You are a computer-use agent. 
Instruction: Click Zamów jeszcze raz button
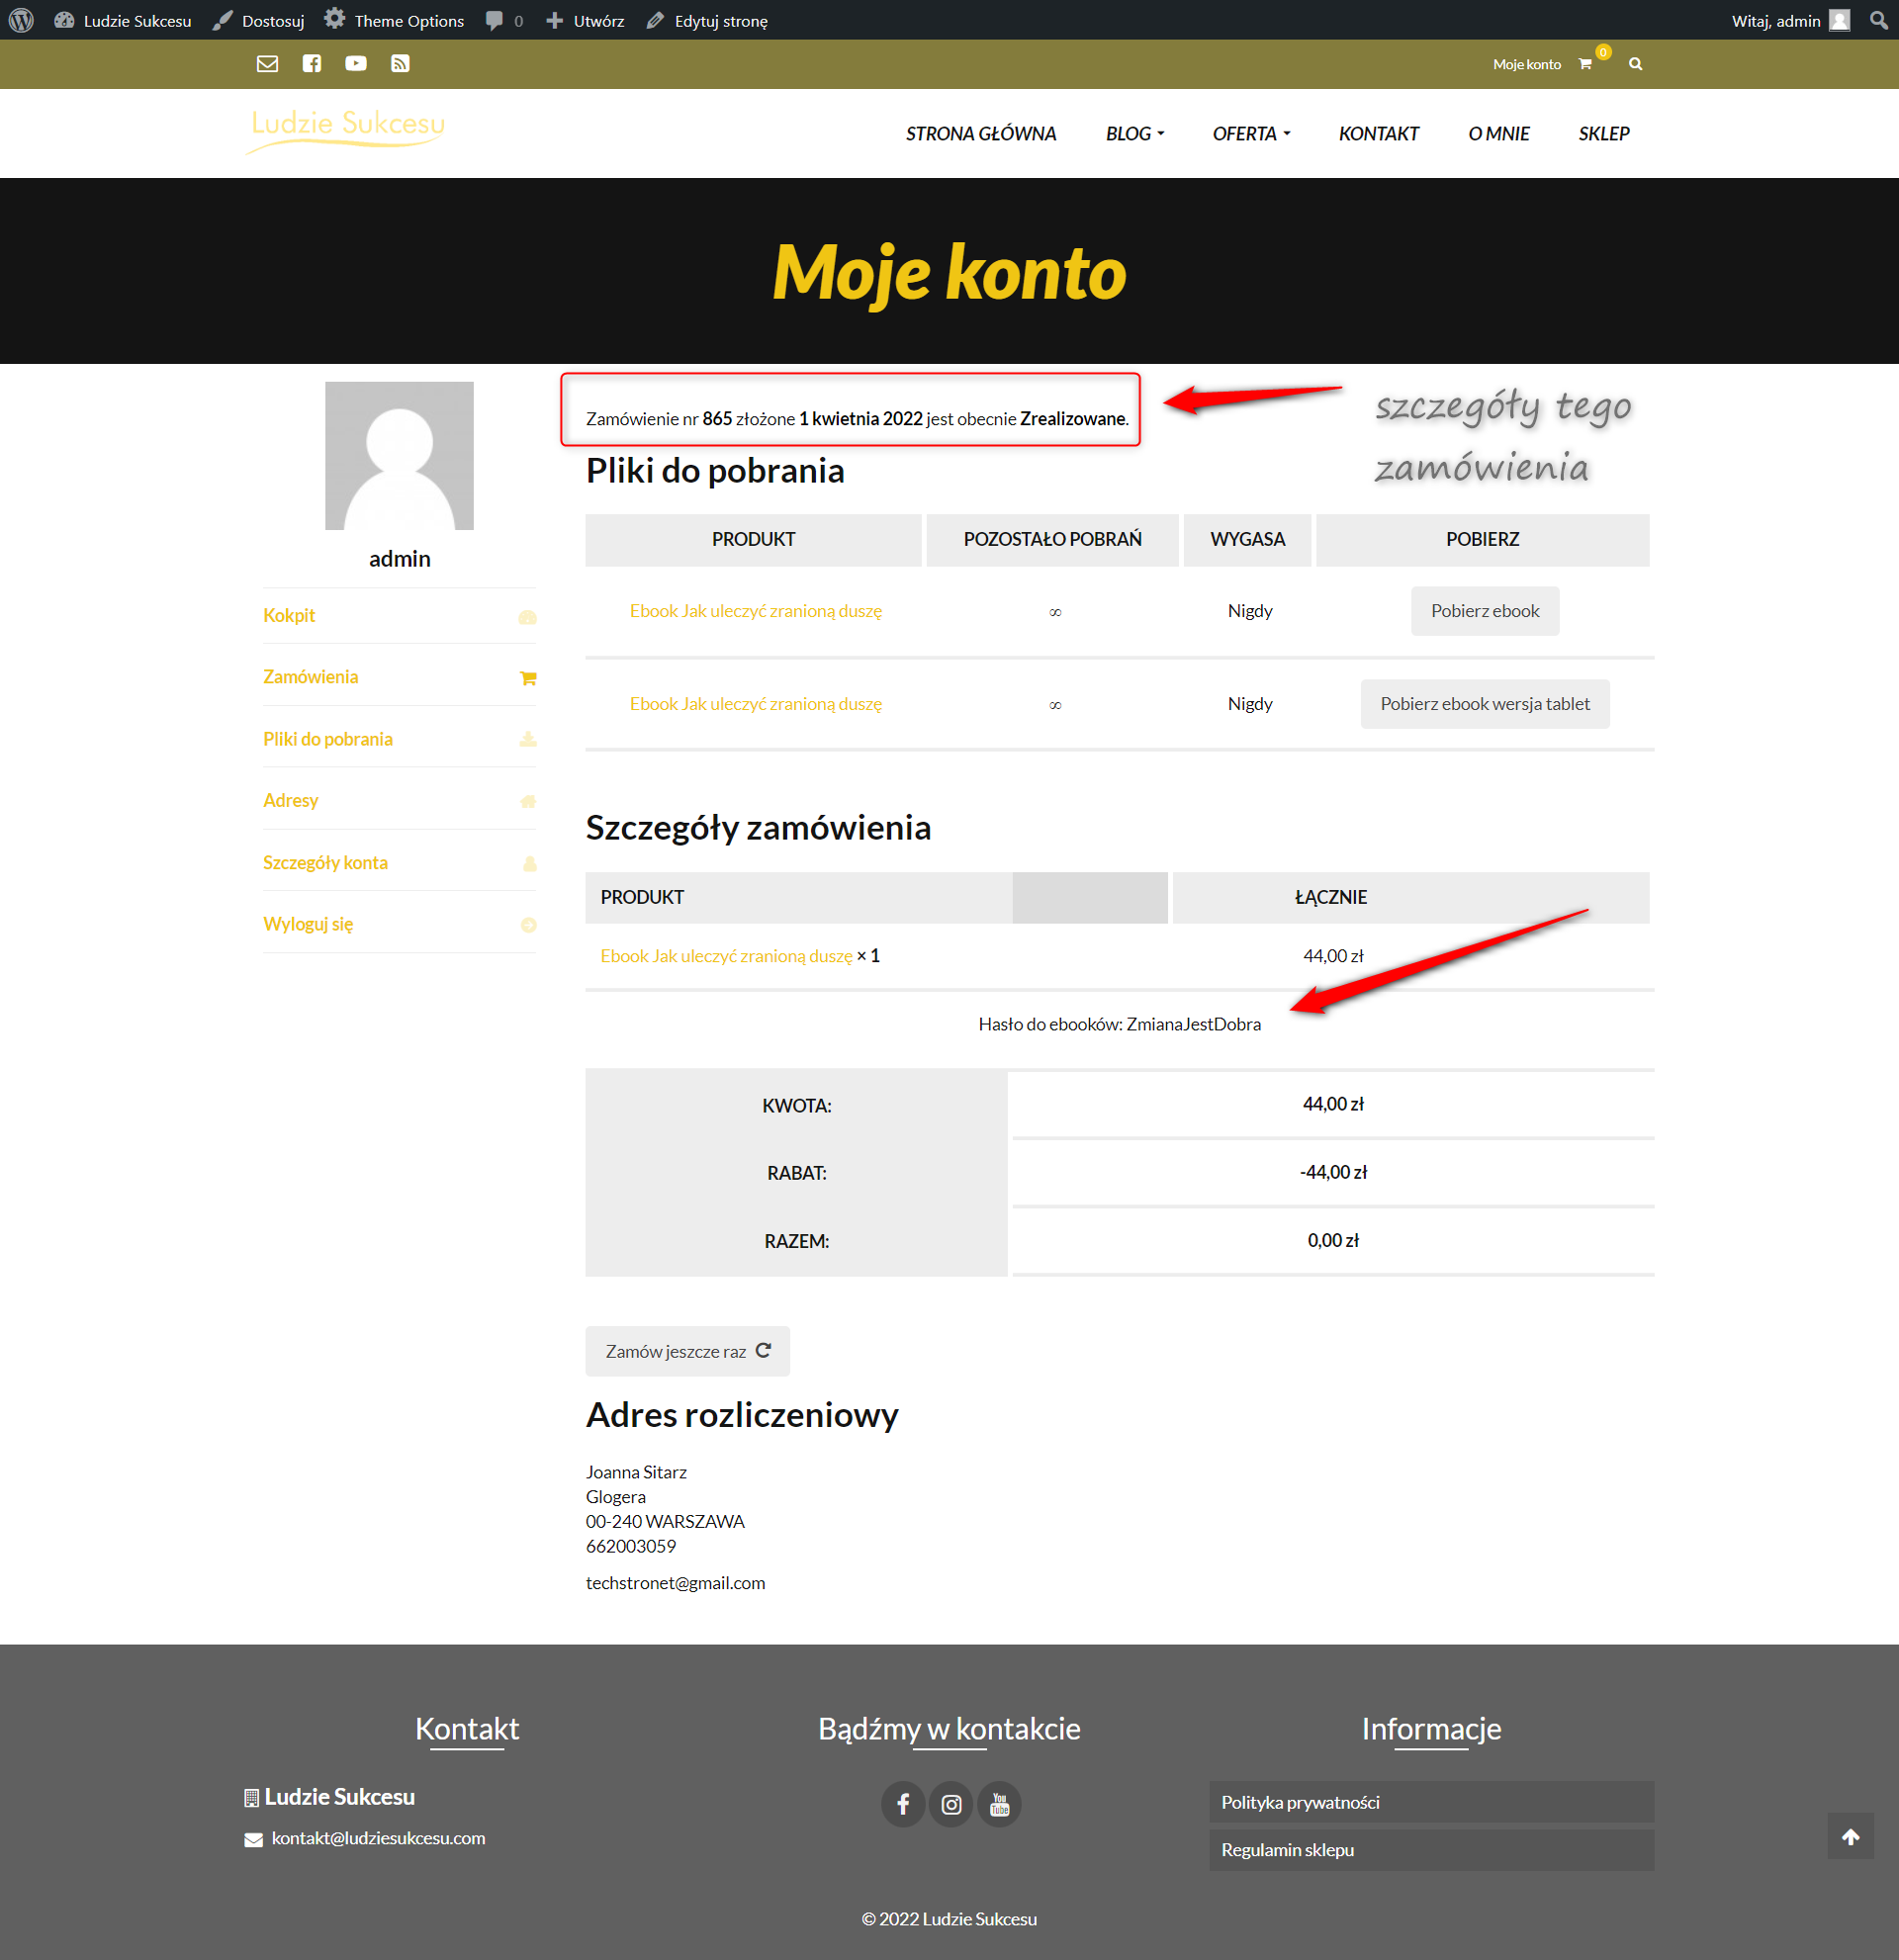coord(688,1351)
